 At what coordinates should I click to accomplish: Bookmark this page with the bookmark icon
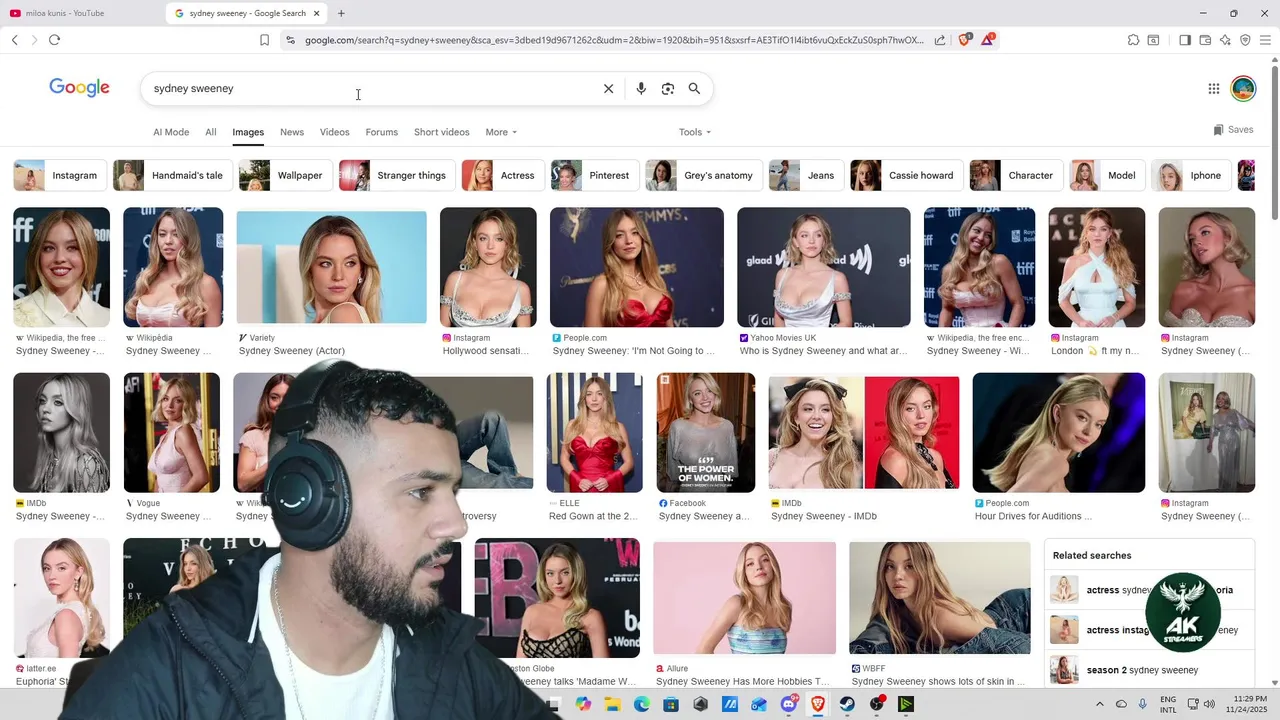tap(264, 40)
